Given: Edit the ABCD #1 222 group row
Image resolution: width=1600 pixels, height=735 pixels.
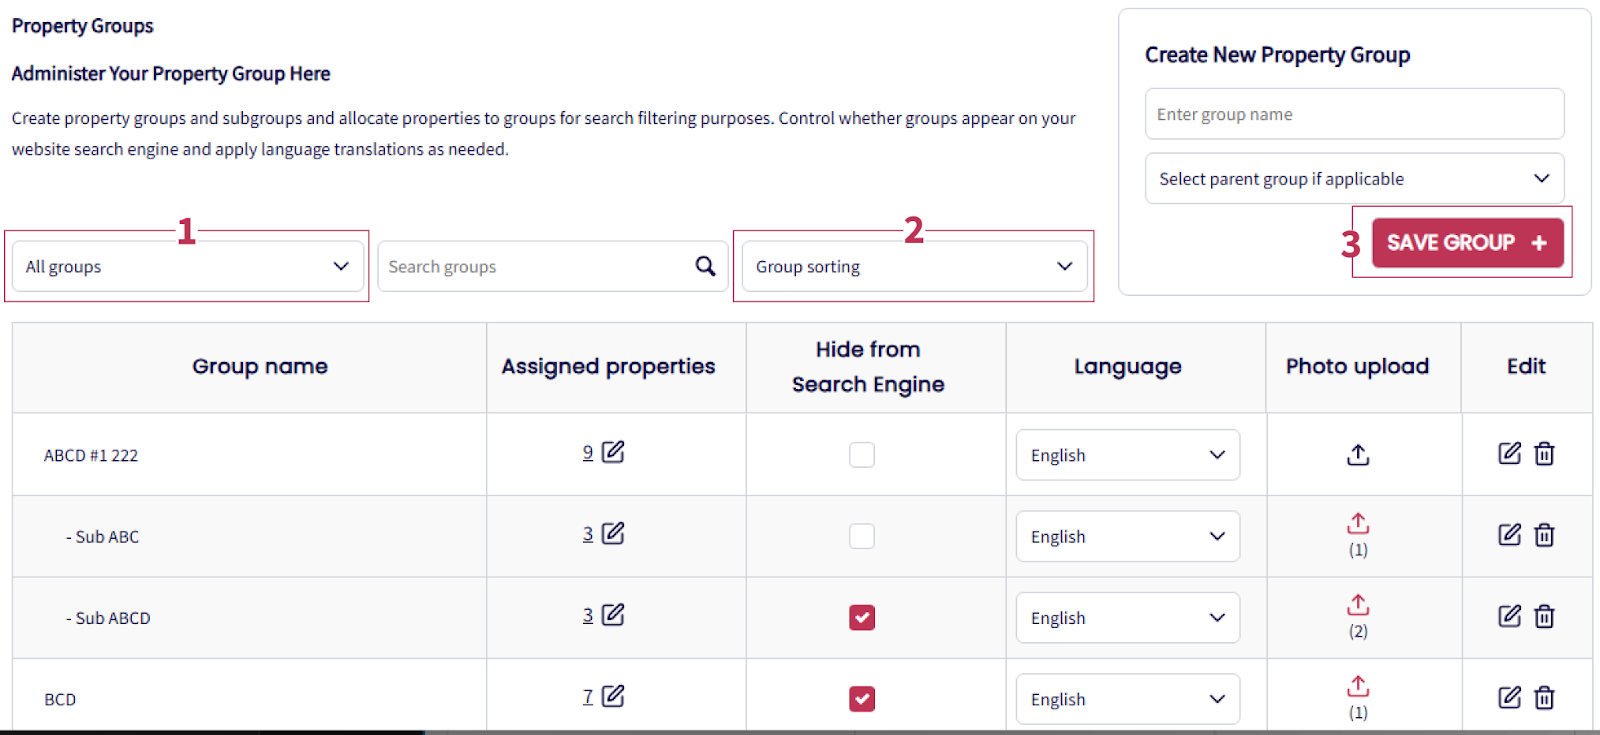Looking at the screenshot, I should 1509,453.
